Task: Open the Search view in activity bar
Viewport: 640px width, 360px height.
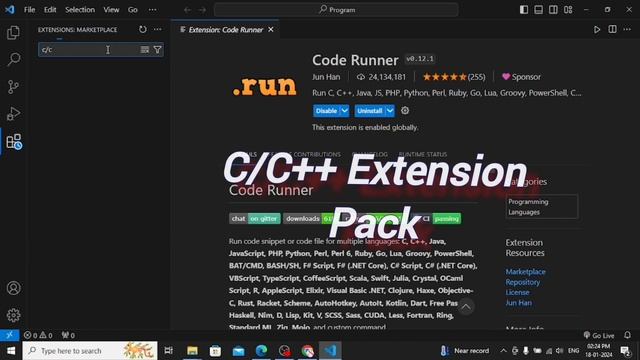Action: click(x=13, y=60)
